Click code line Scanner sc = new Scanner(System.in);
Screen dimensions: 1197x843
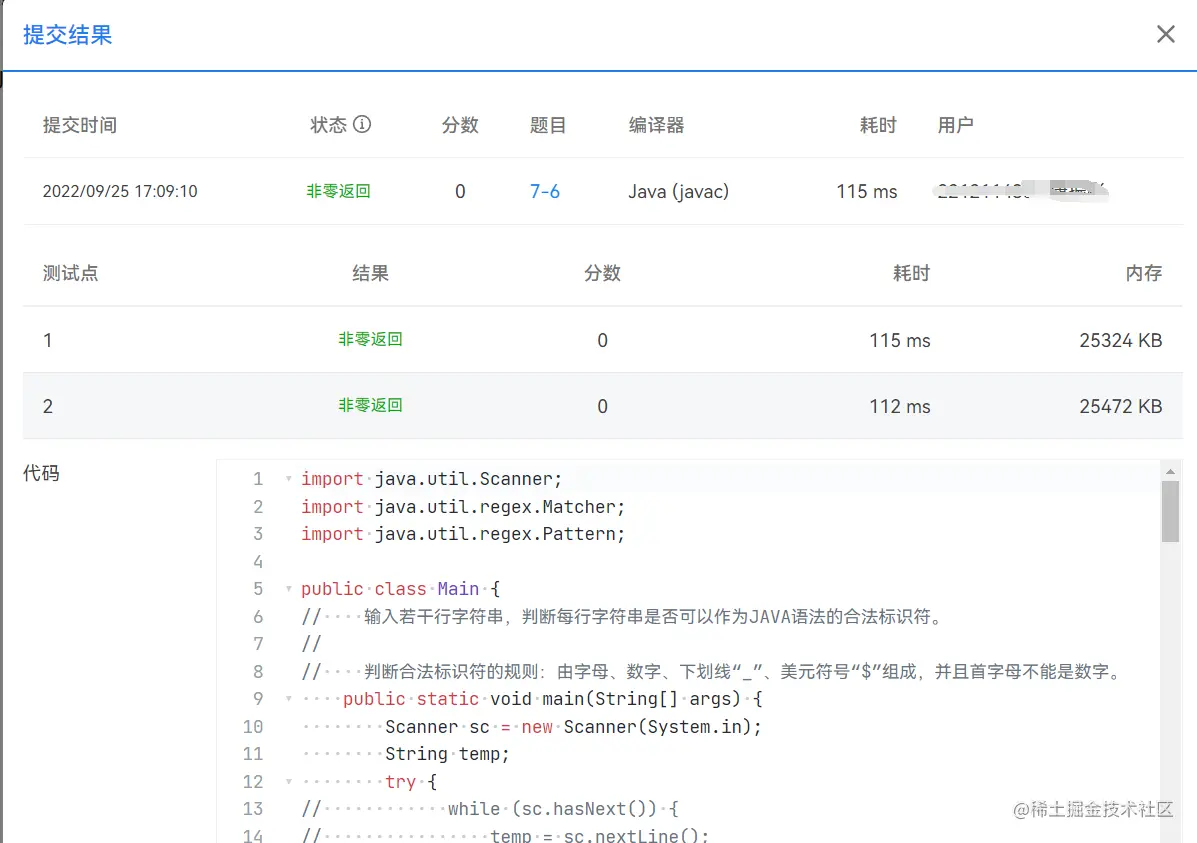click(573, 726)
